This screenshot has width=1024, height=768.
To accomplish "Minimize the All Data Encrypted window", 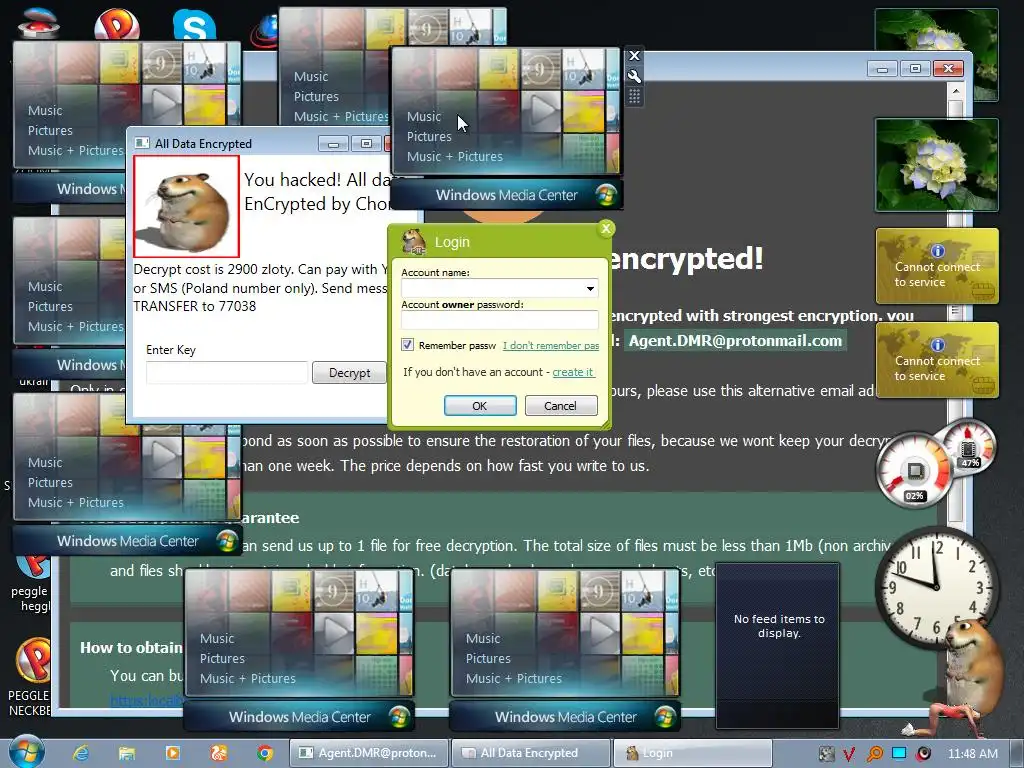I will click(334, 144).
